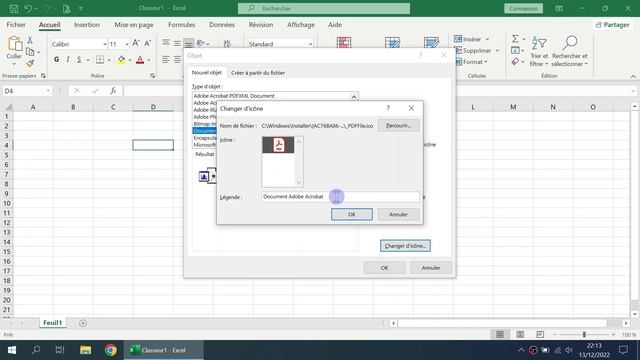Open the Aide tab
The image size is (640, 360).
(335, 25)
